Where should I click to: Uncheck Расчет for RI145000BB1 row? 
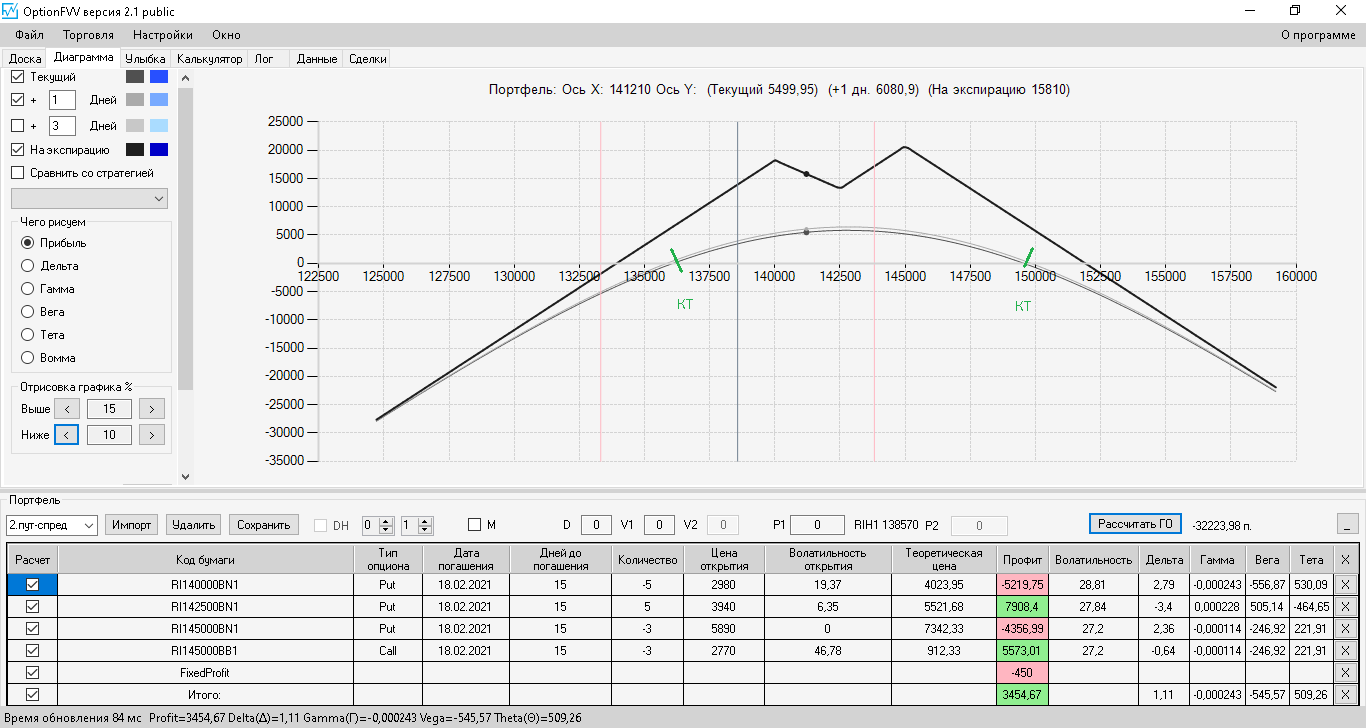pos(32,651)
